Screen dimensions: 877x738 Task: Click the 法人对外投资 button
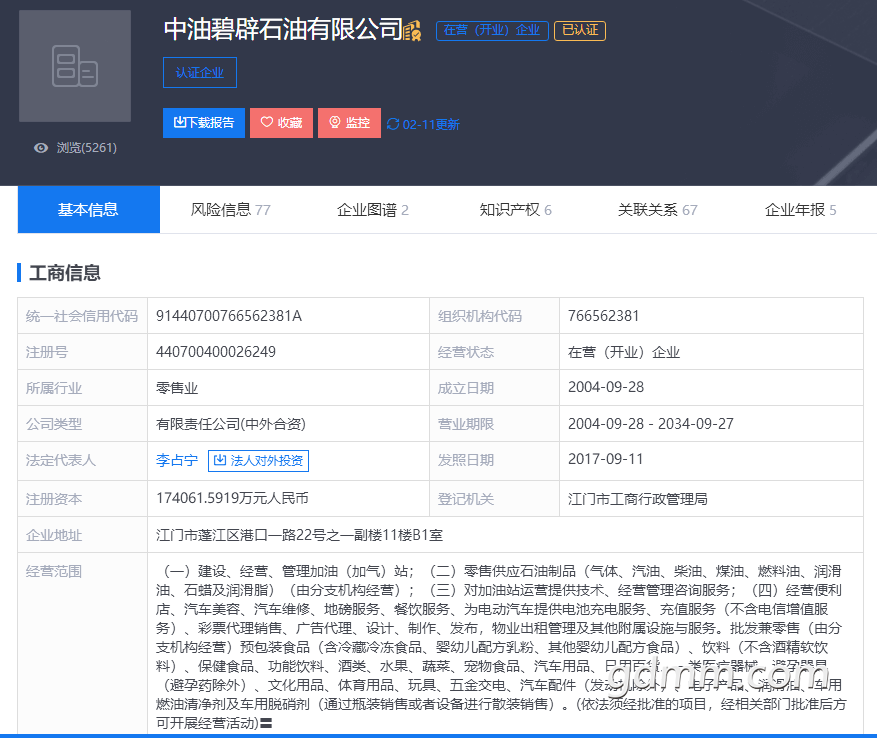pos(258,460)
